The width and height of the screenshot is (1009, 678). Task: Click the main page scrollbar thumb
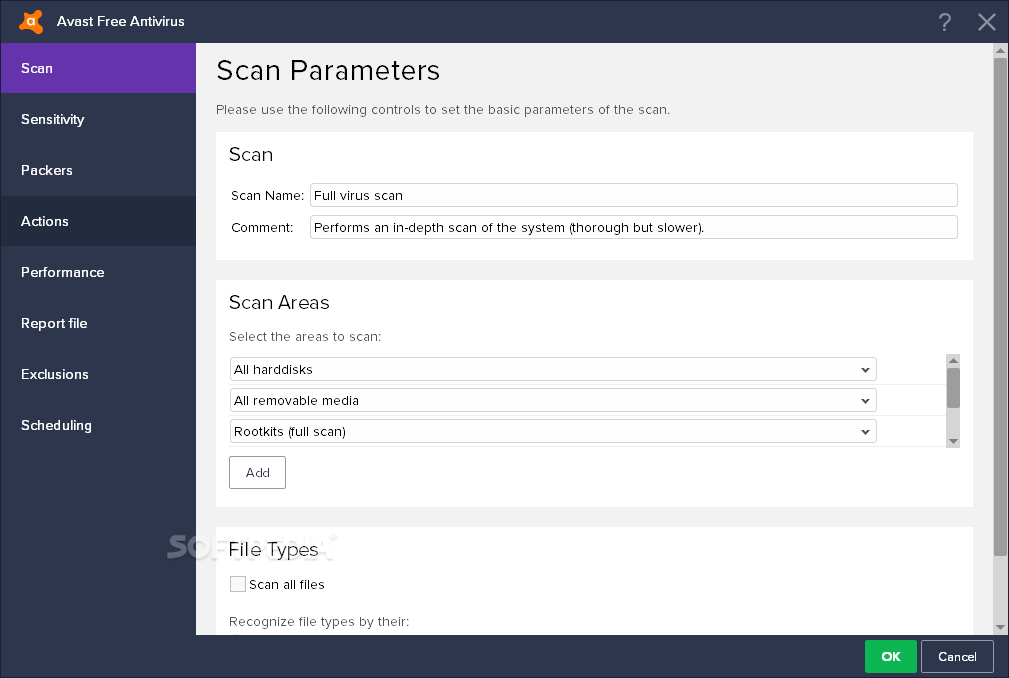pos(1000,307)
